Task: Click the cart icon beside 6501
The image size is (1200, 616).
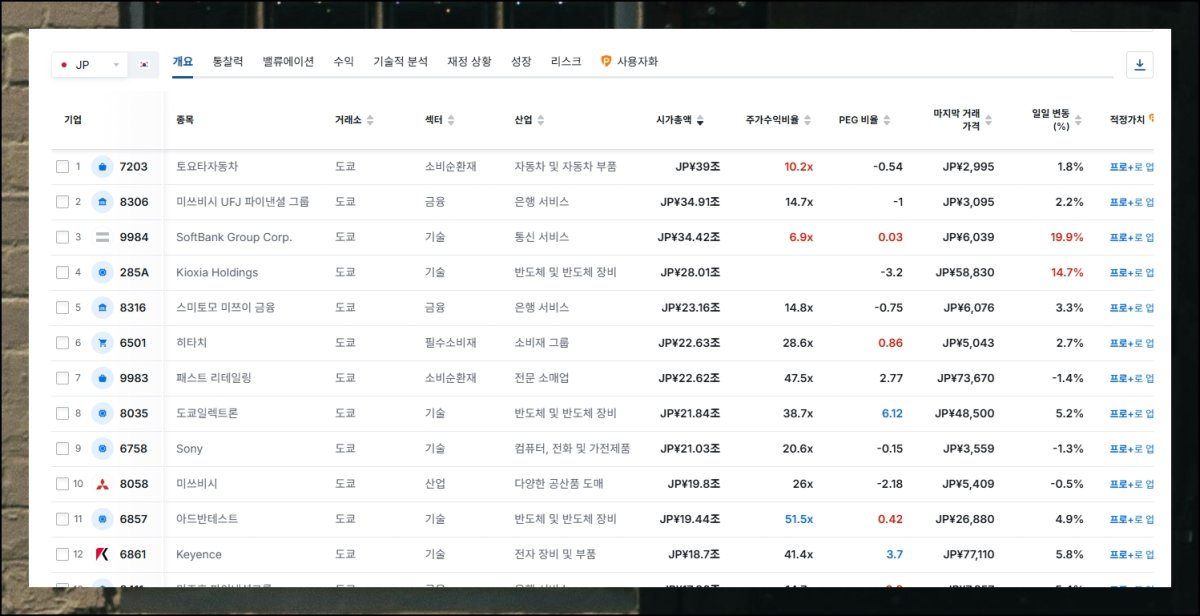Action: click(x=102, y=343)
